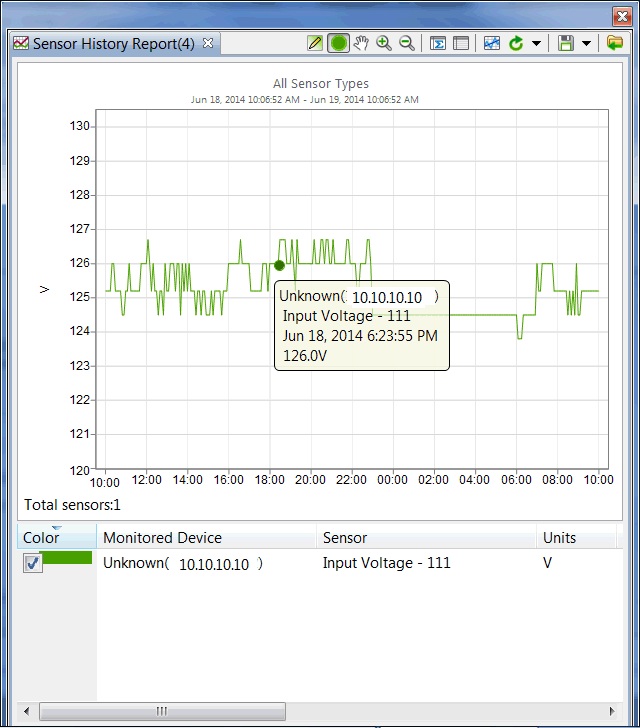Click the 130 label on voltage axis
The width and height of the screenshot is (640, 728).
(x=79, y=126)
